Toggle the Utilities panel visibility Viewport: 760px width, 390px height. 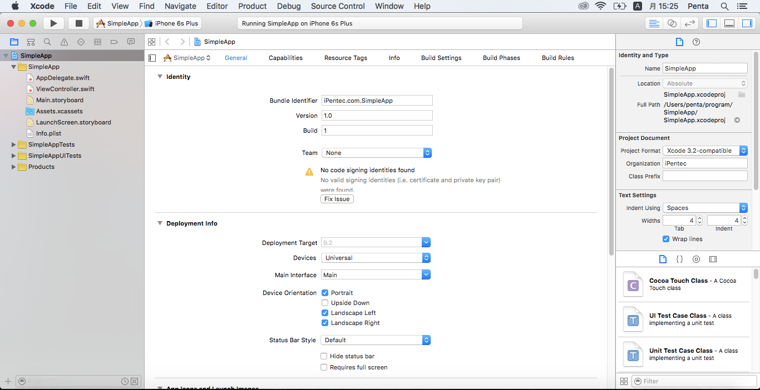click(x=746, y=23)
